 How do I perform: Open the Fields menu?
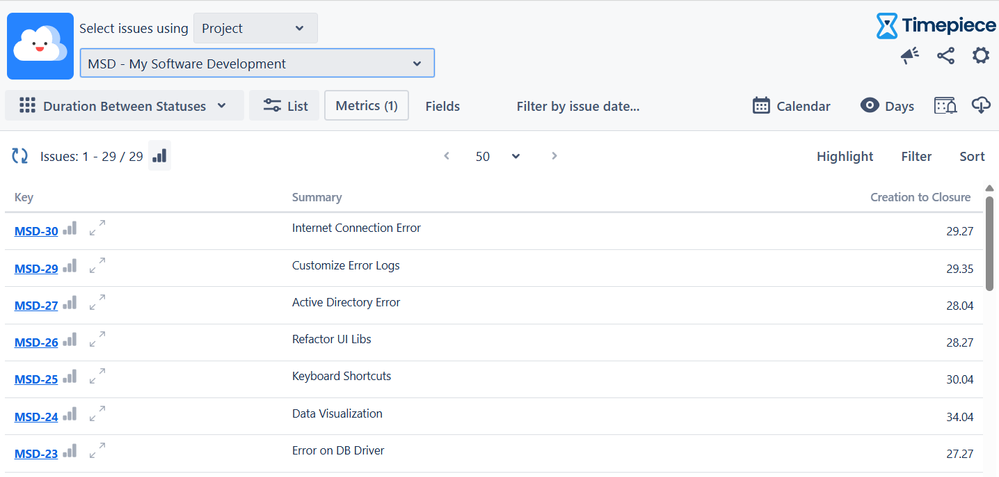(x=443, y=106)
